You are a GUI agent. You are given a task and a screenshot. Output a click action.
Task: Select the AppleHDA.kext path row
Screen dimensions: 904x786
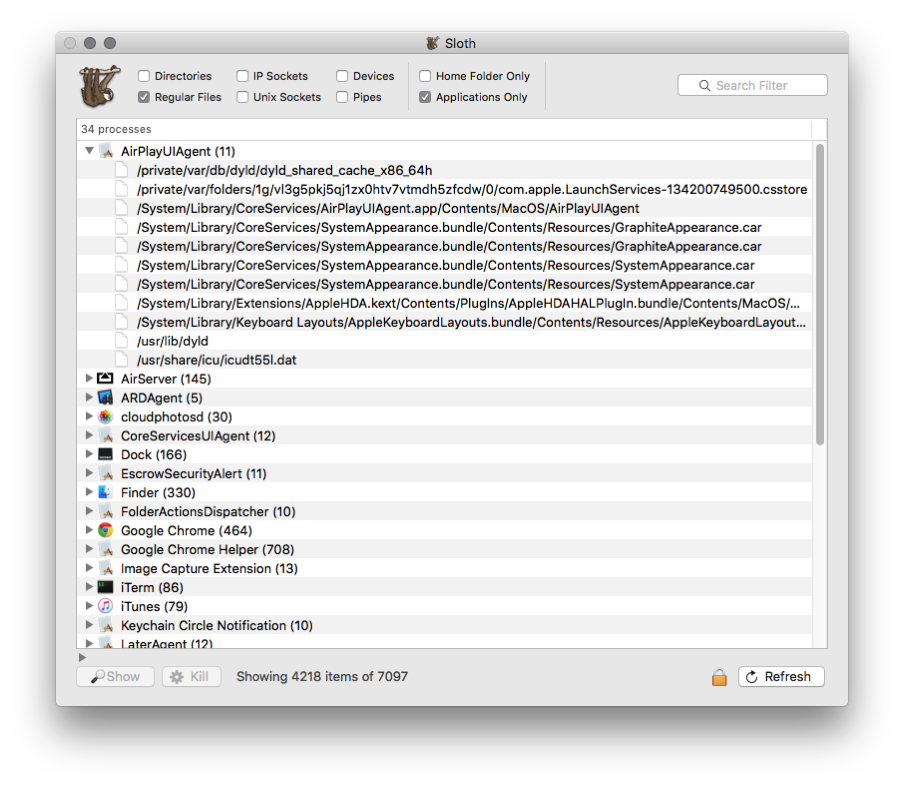pyautogui.click(x=445, y=303)
